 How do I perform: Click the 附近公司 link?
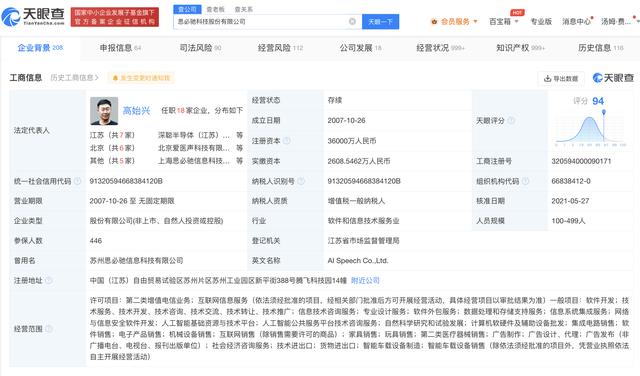[x=365, y=280]
